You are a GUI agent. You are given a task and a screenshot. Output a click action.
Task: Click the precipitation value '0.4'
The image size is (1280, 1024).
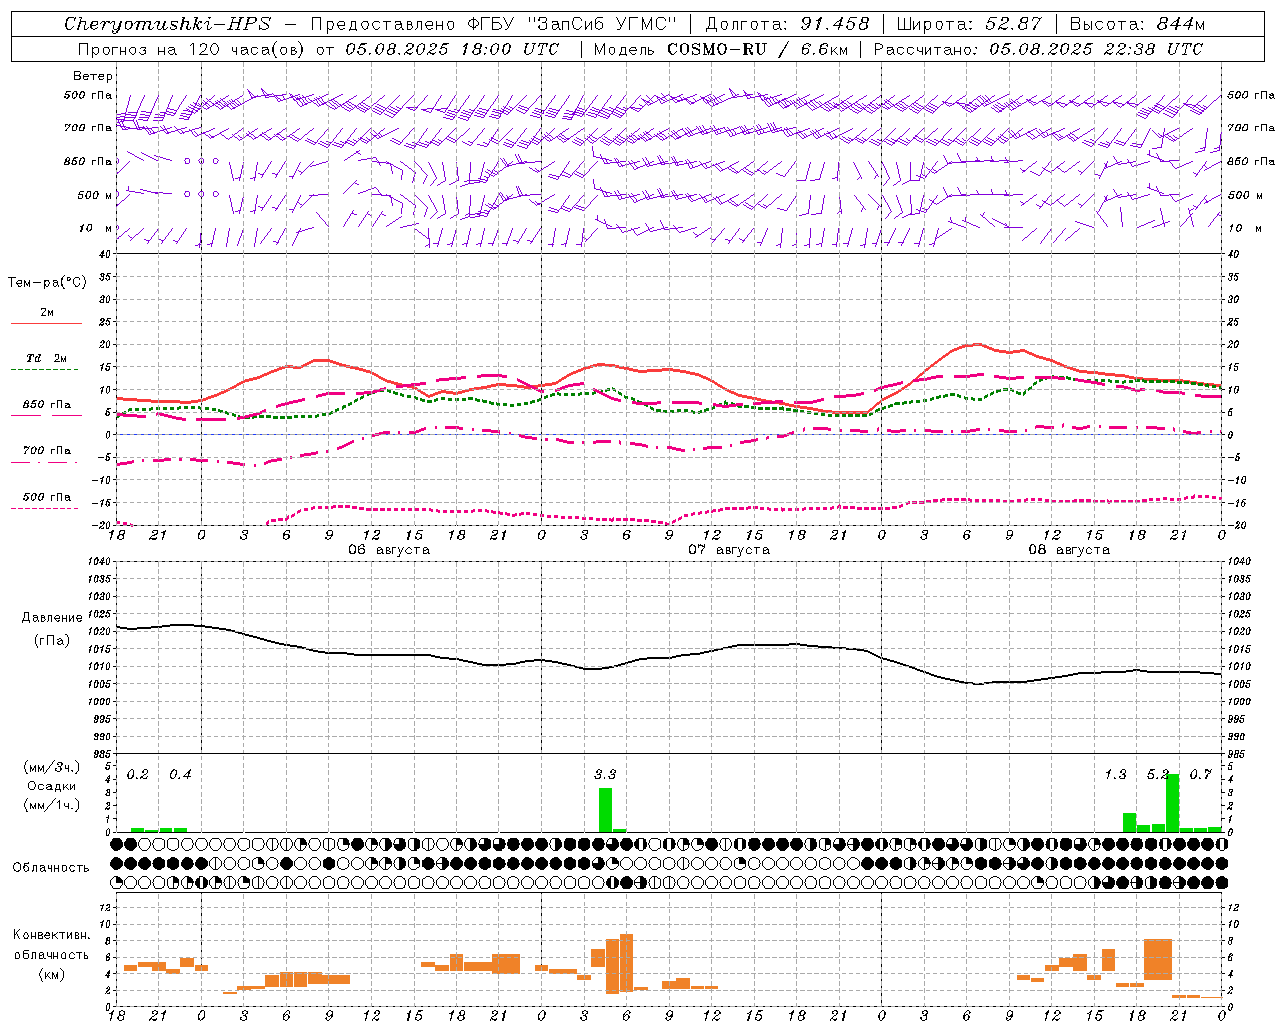tap(180, 774)
